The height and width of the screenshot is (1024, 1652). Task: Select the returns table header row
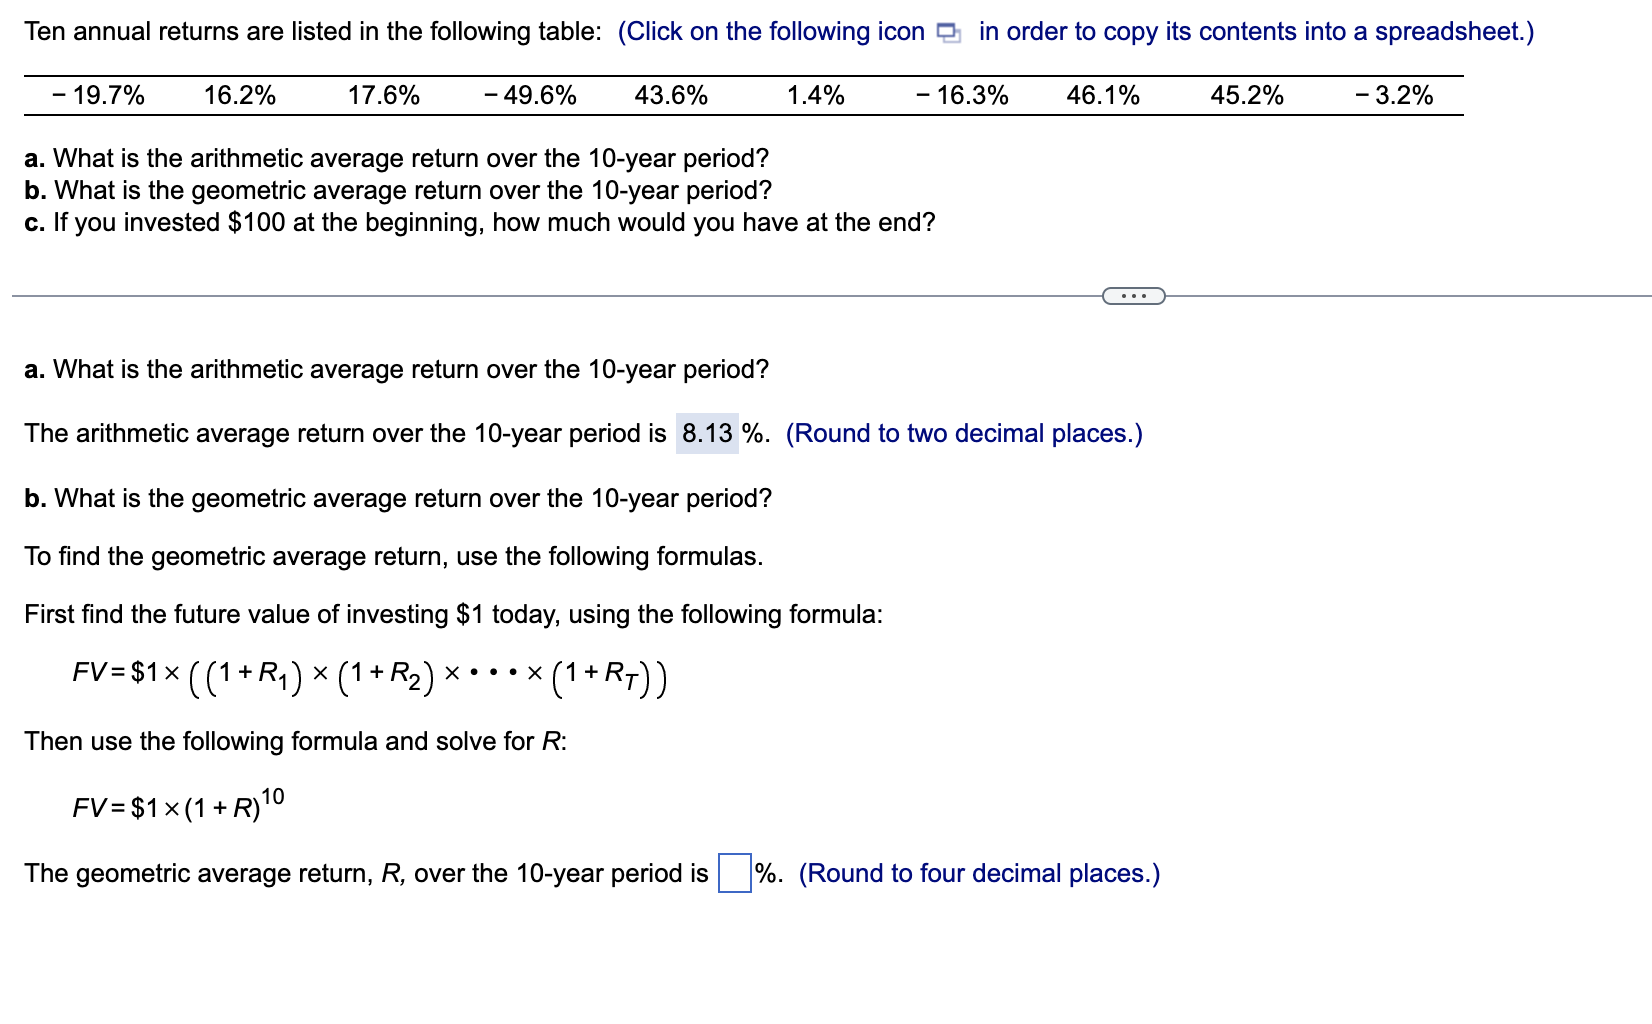[740, 95]
